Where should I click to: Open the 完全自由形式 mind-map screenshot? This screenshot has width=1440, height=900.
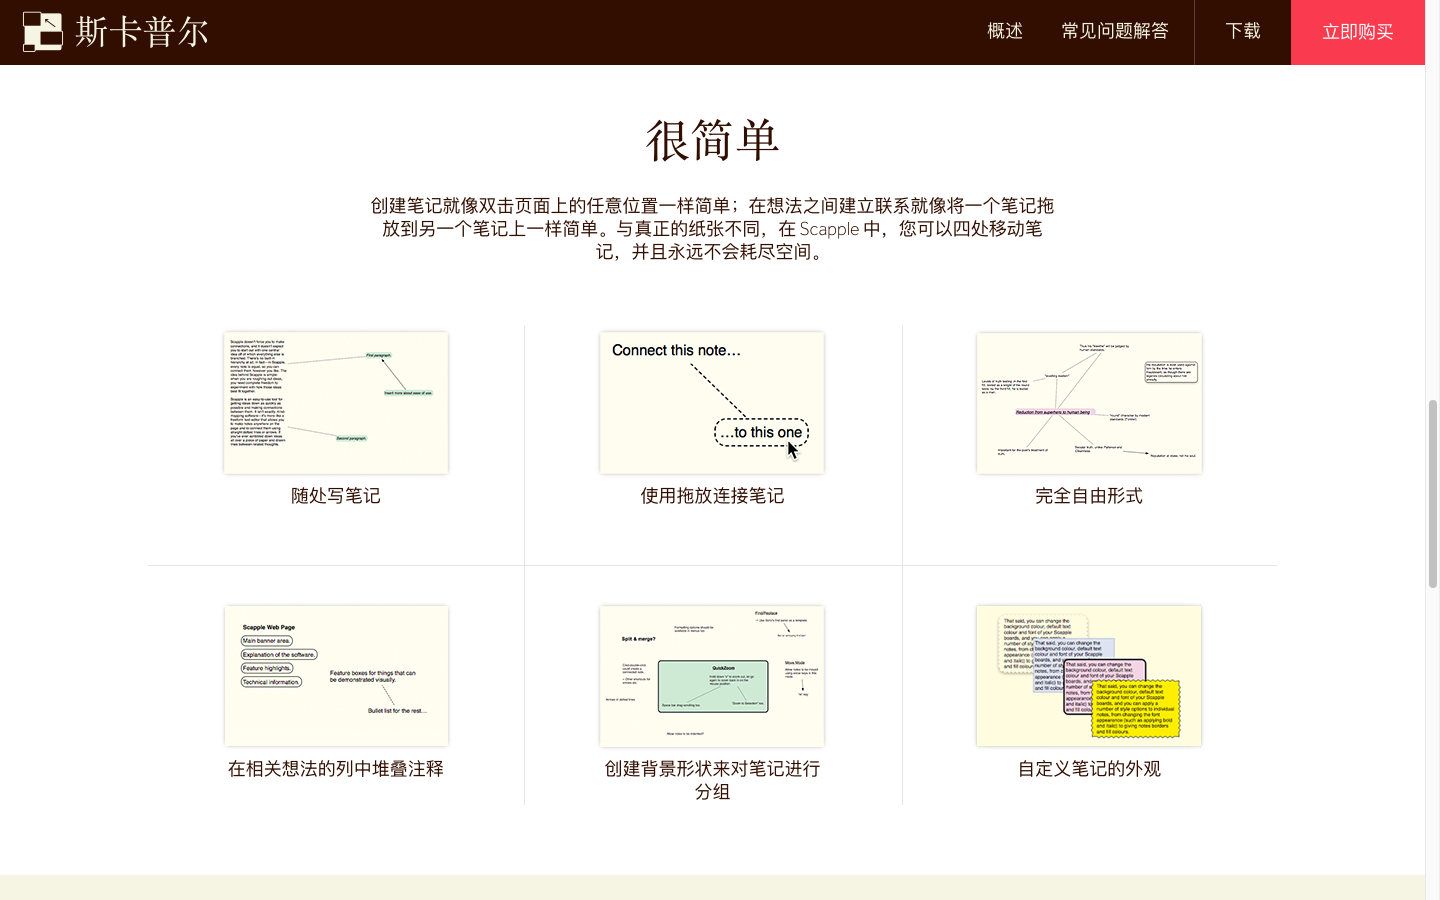pos(1089,402)
